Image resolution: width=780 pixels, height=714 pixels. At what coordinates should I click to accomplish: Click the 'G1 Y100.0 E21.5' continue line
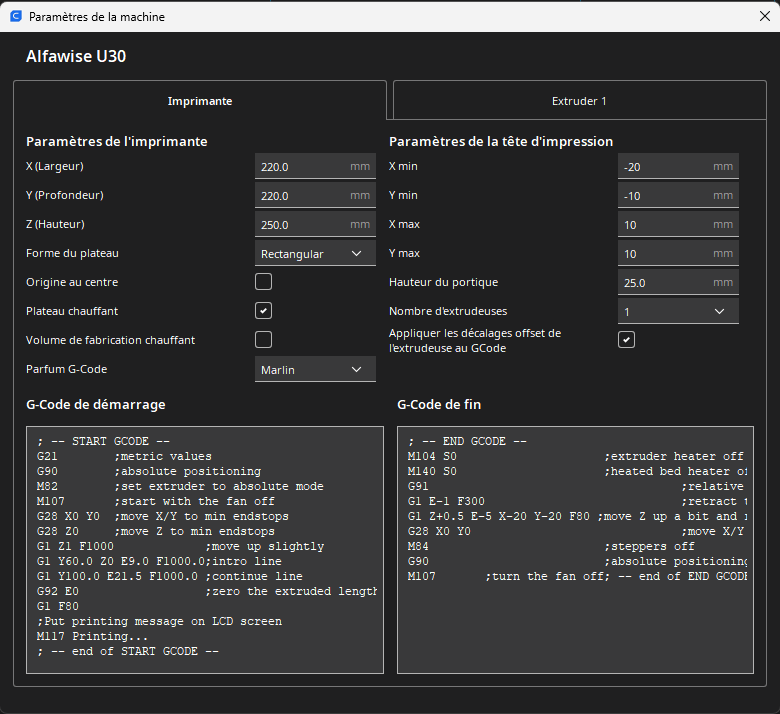point(170,576)
